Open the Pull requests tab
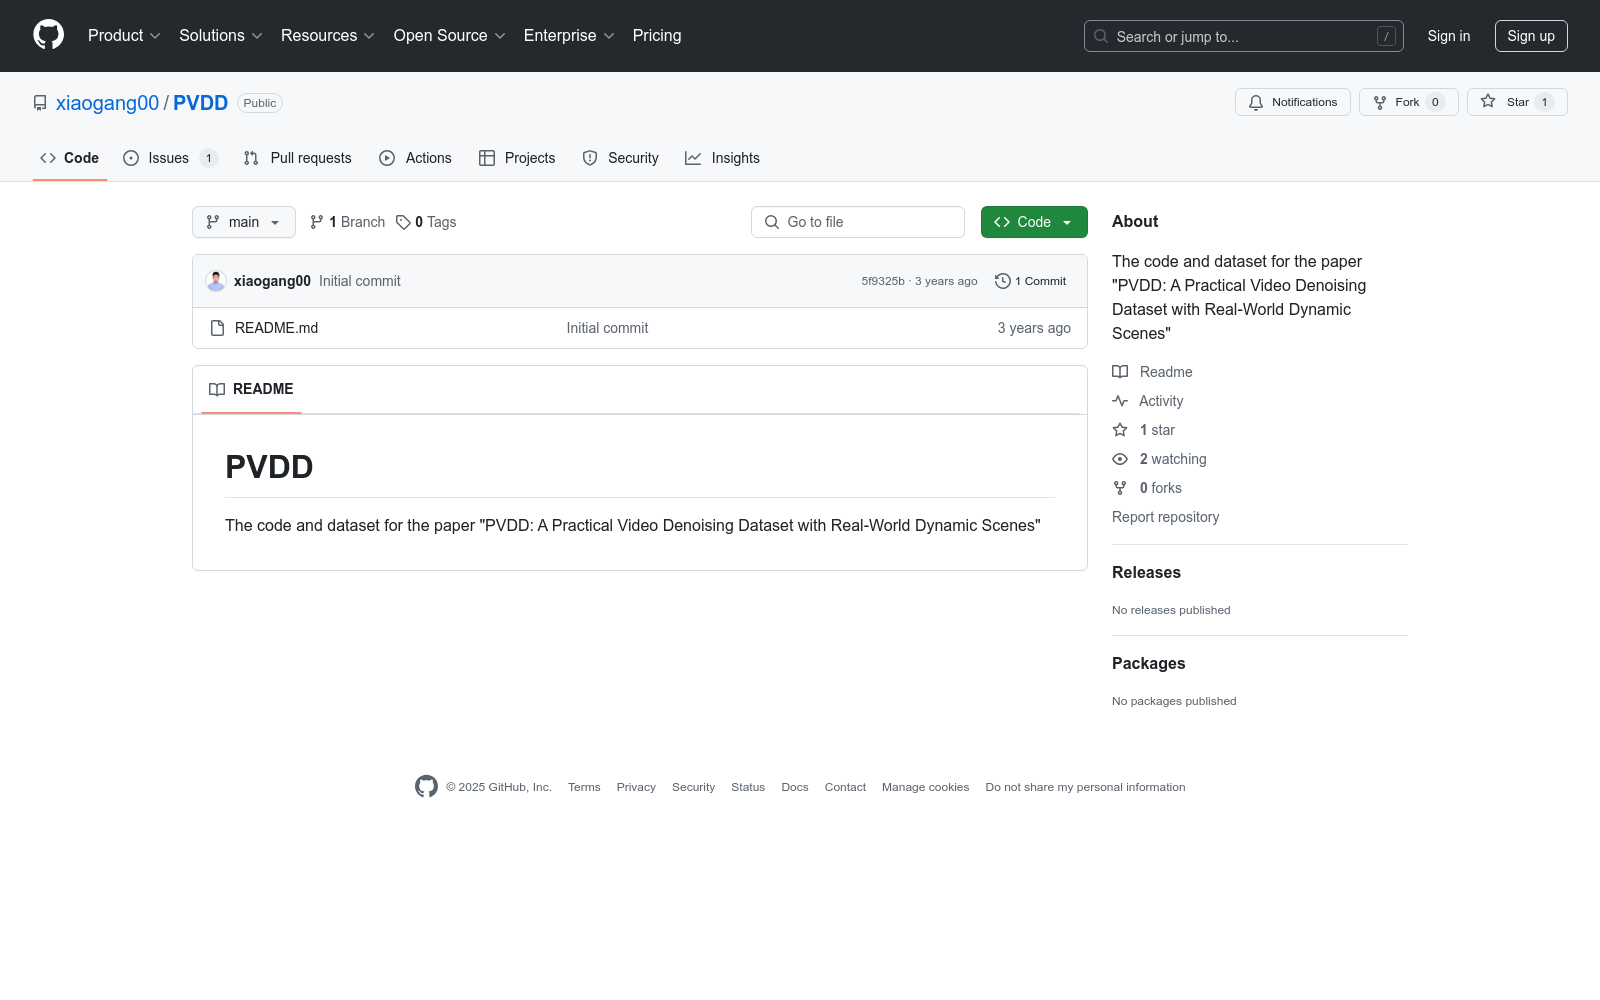Viewport: 1600px width, 1000px height. [x=298, y=158]
